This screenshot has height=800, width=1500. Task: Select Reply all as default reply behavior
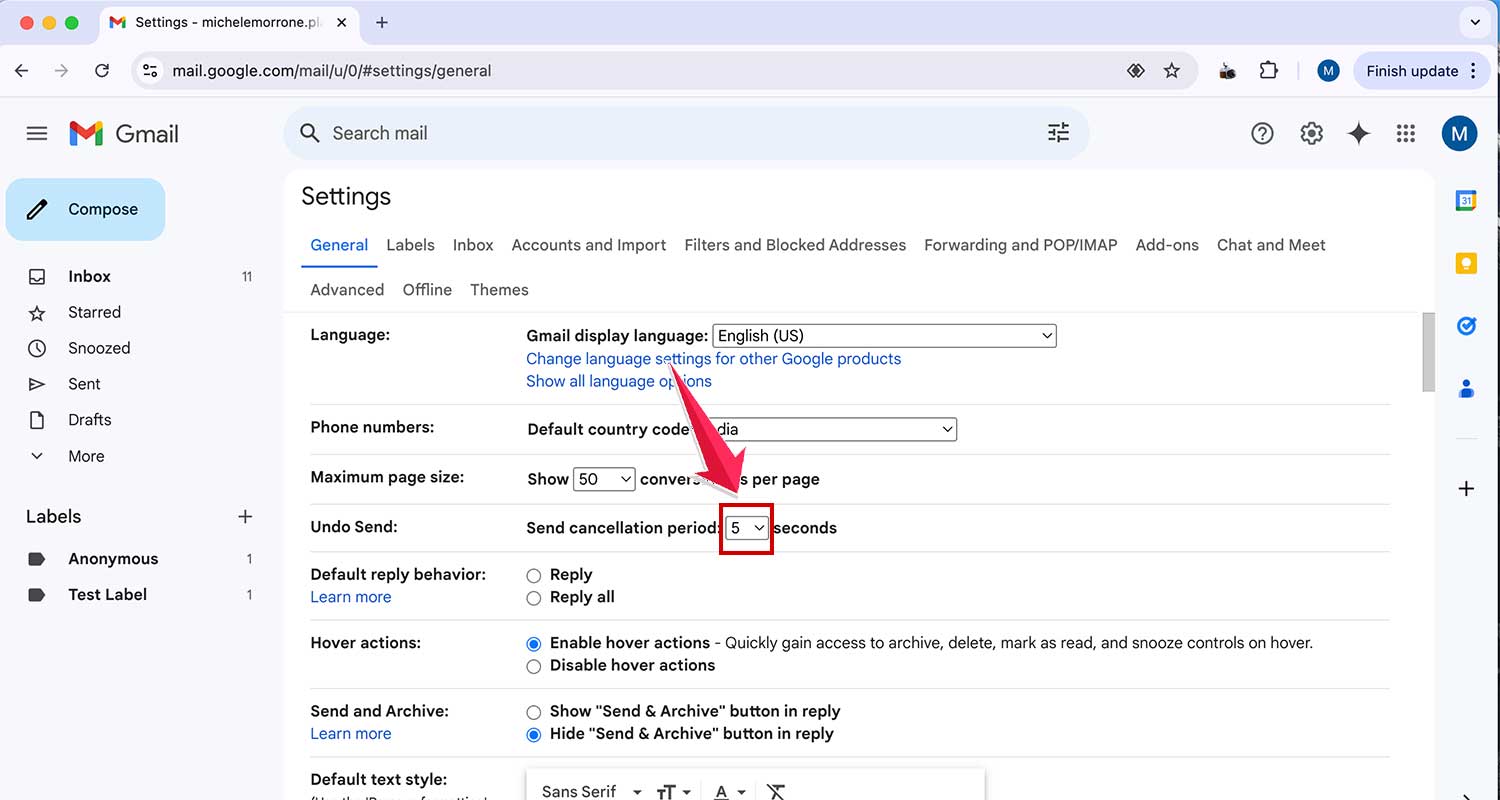pos(534,597)
